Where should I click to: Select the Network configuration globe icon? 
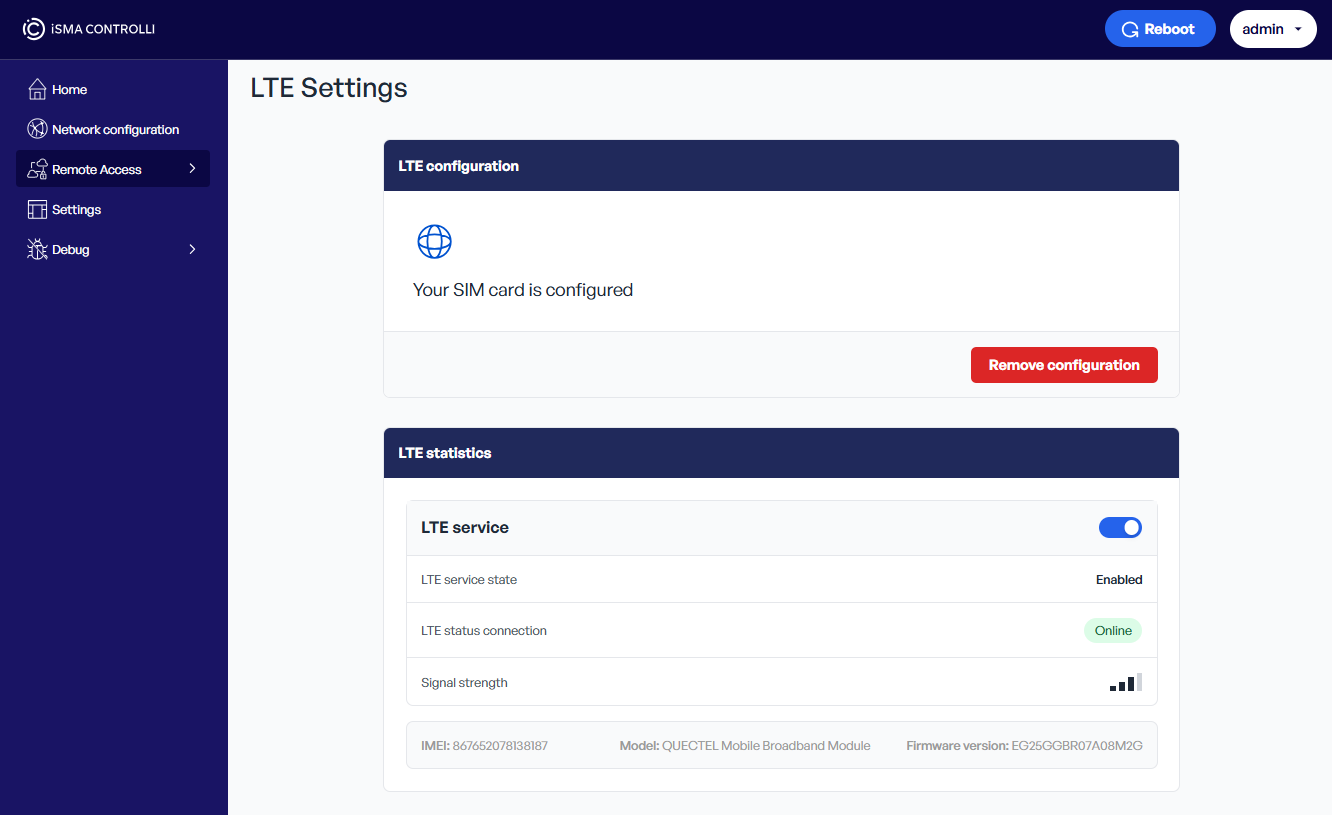(36, 128)
